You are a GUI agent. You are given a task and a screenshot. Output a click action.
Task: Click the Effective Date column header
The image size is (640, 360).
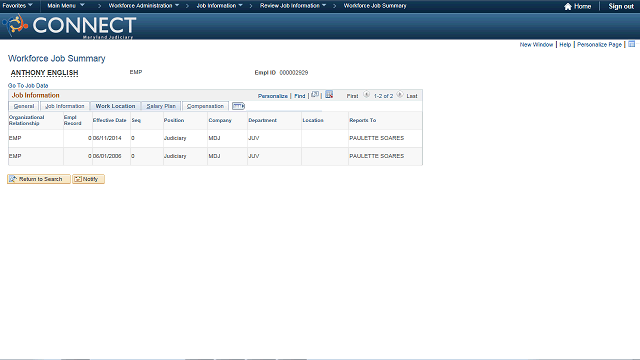(109, 120)
